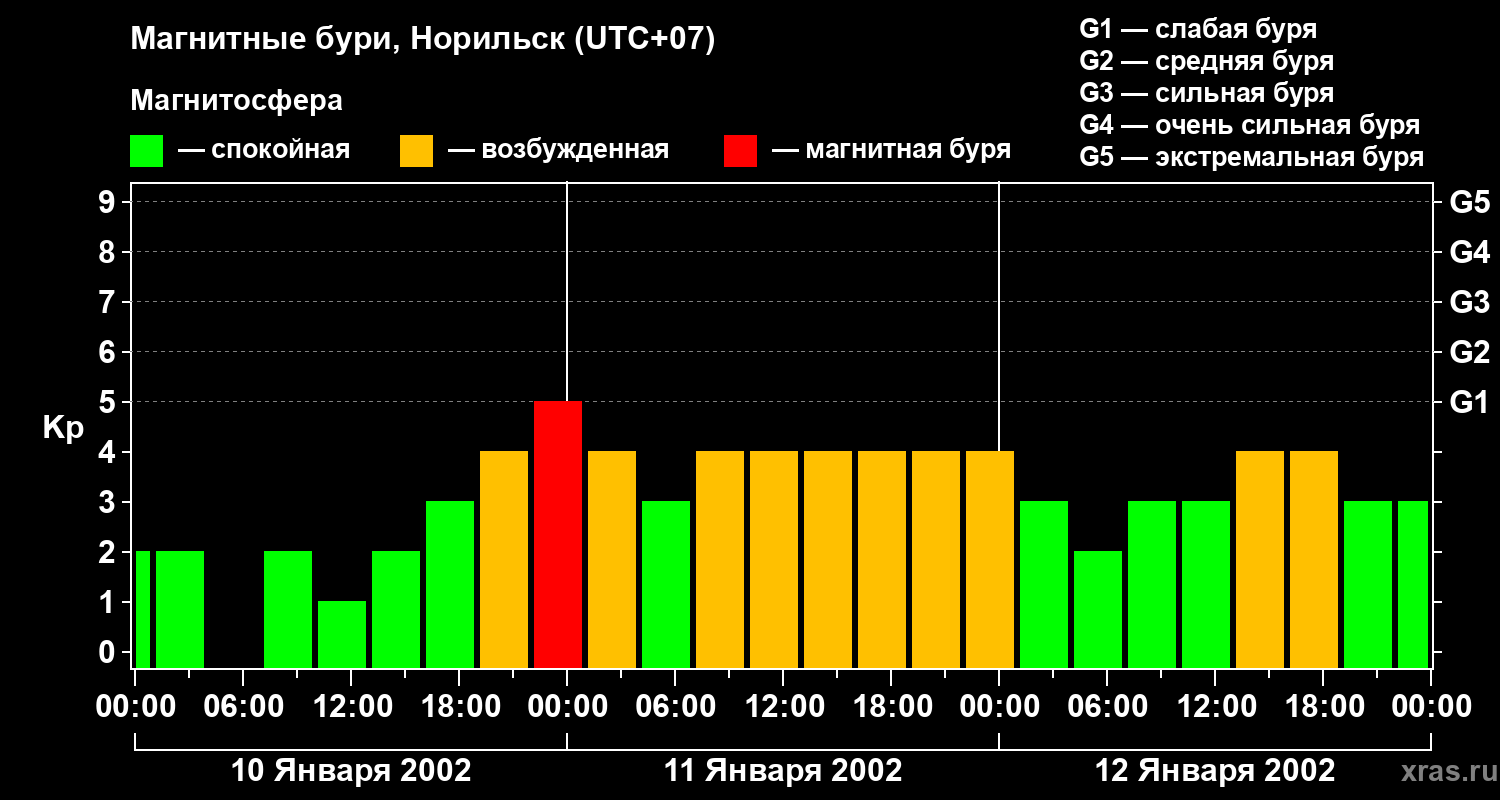This screenshot has height=800, width=1500.
Task: Click the G1 label on the right axis
Action: coord(1469,402)
